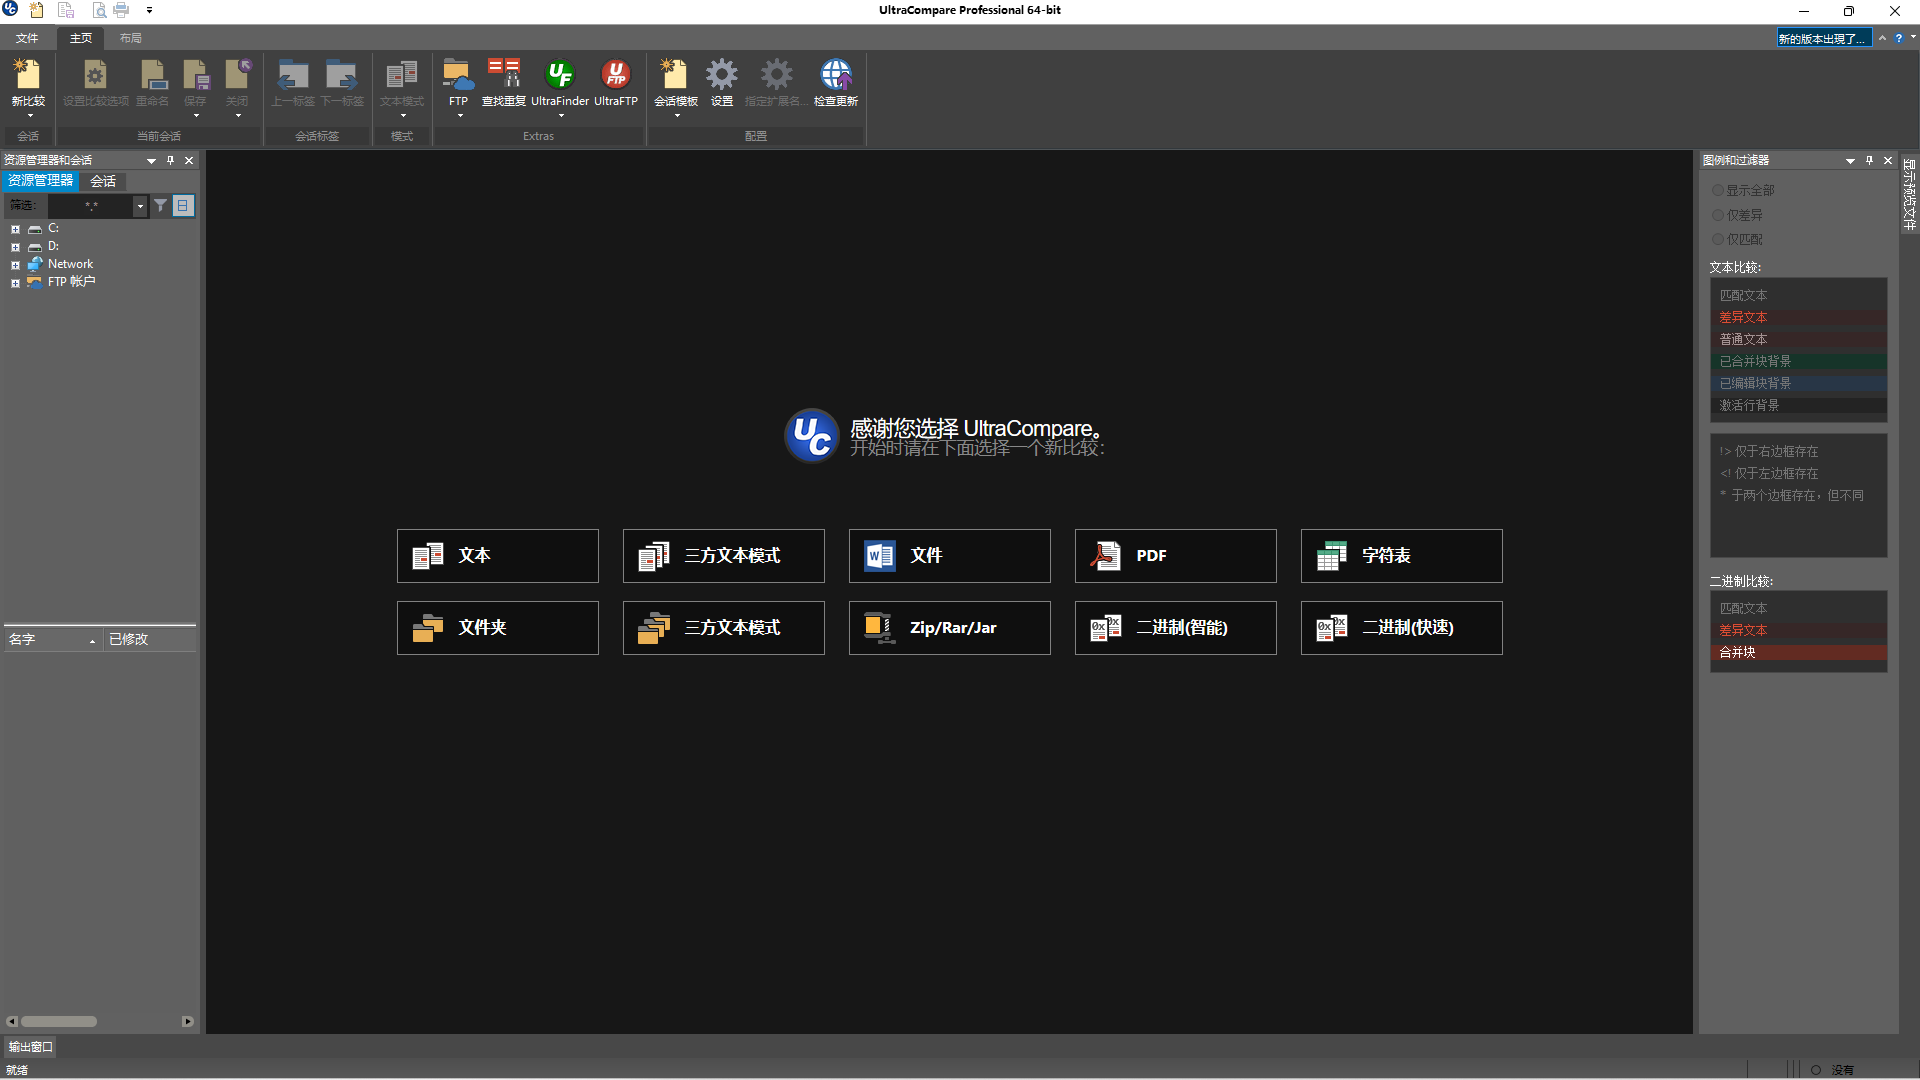Click the 差异文本 text color swatch

click(1799, 317)
